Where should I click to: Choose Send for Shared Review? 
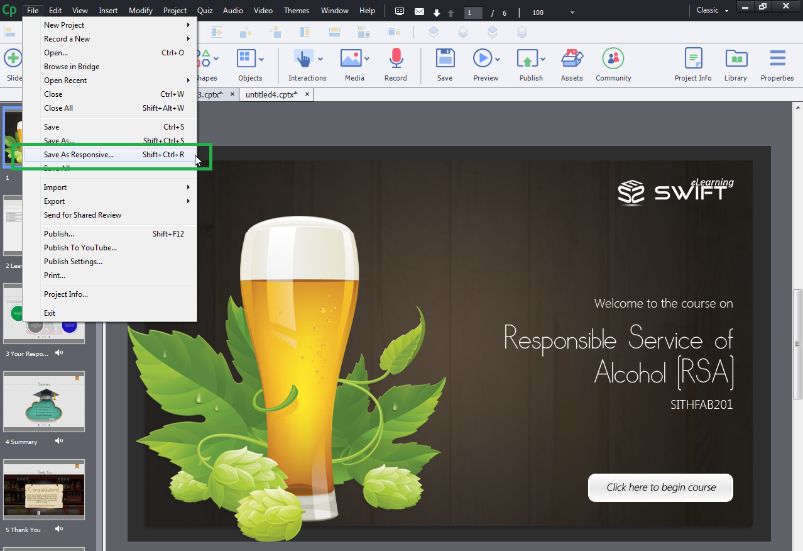coord(110,215)
